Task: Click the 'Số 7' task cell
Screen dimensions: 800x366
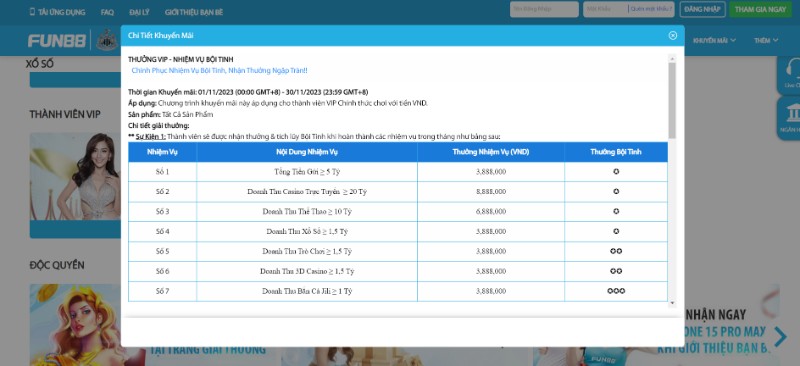Action: pos(162,291)
